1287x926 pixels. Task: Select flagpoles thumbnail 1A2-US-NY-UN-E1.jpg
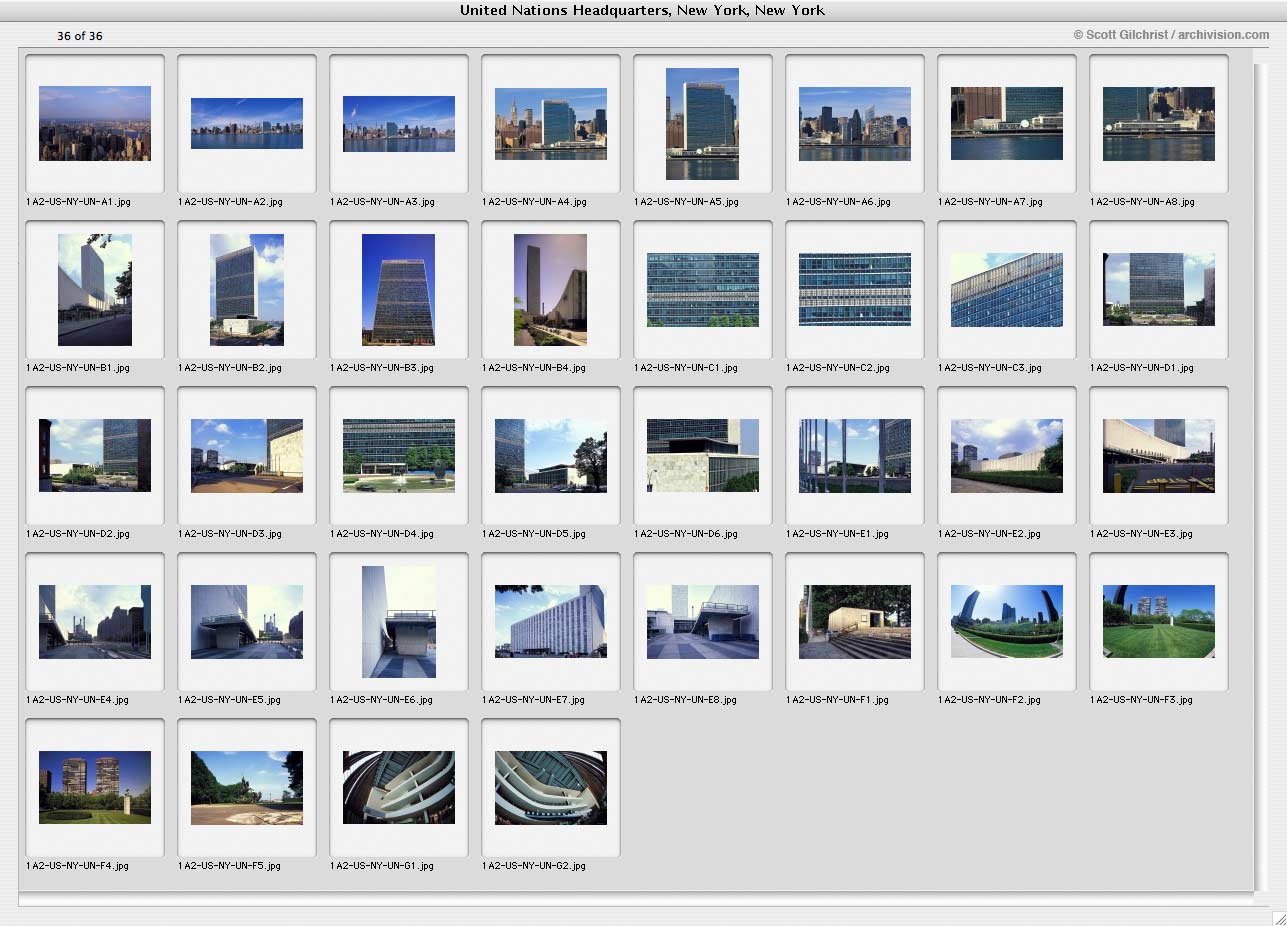click(x=855, y=456)
